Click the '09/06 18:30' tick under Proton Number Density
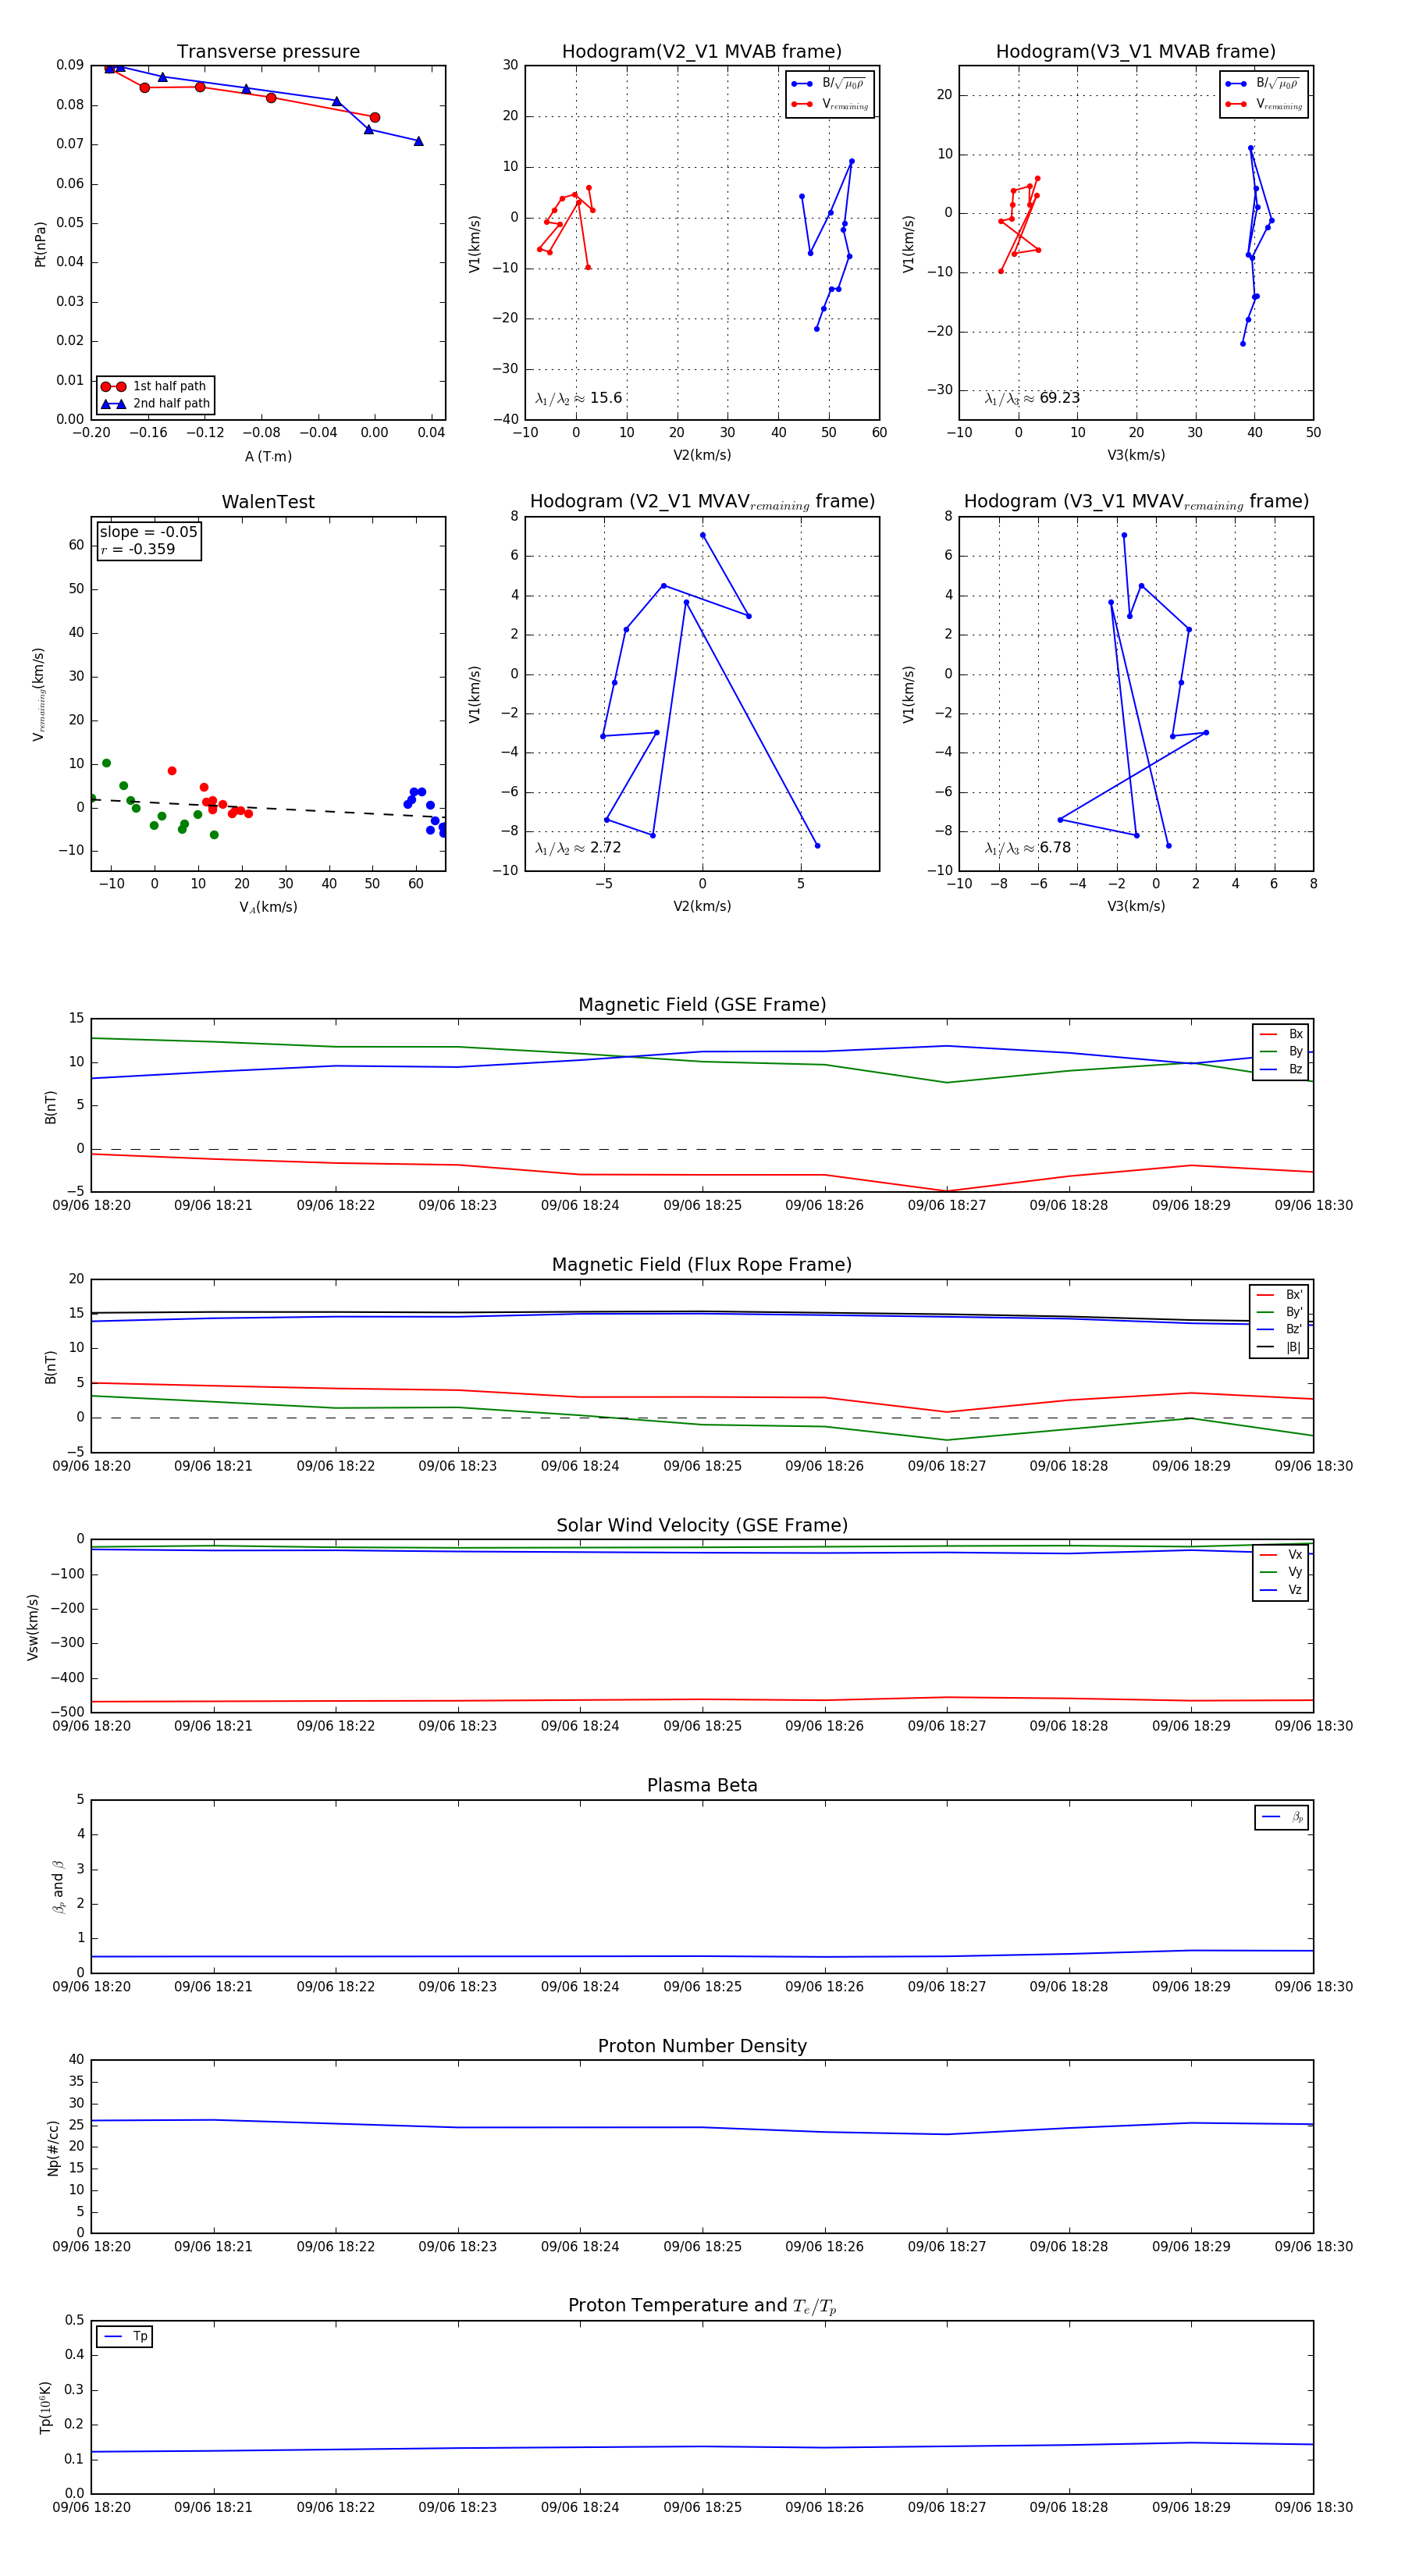1405x2576 pixels. [x=1313, y=2247]
